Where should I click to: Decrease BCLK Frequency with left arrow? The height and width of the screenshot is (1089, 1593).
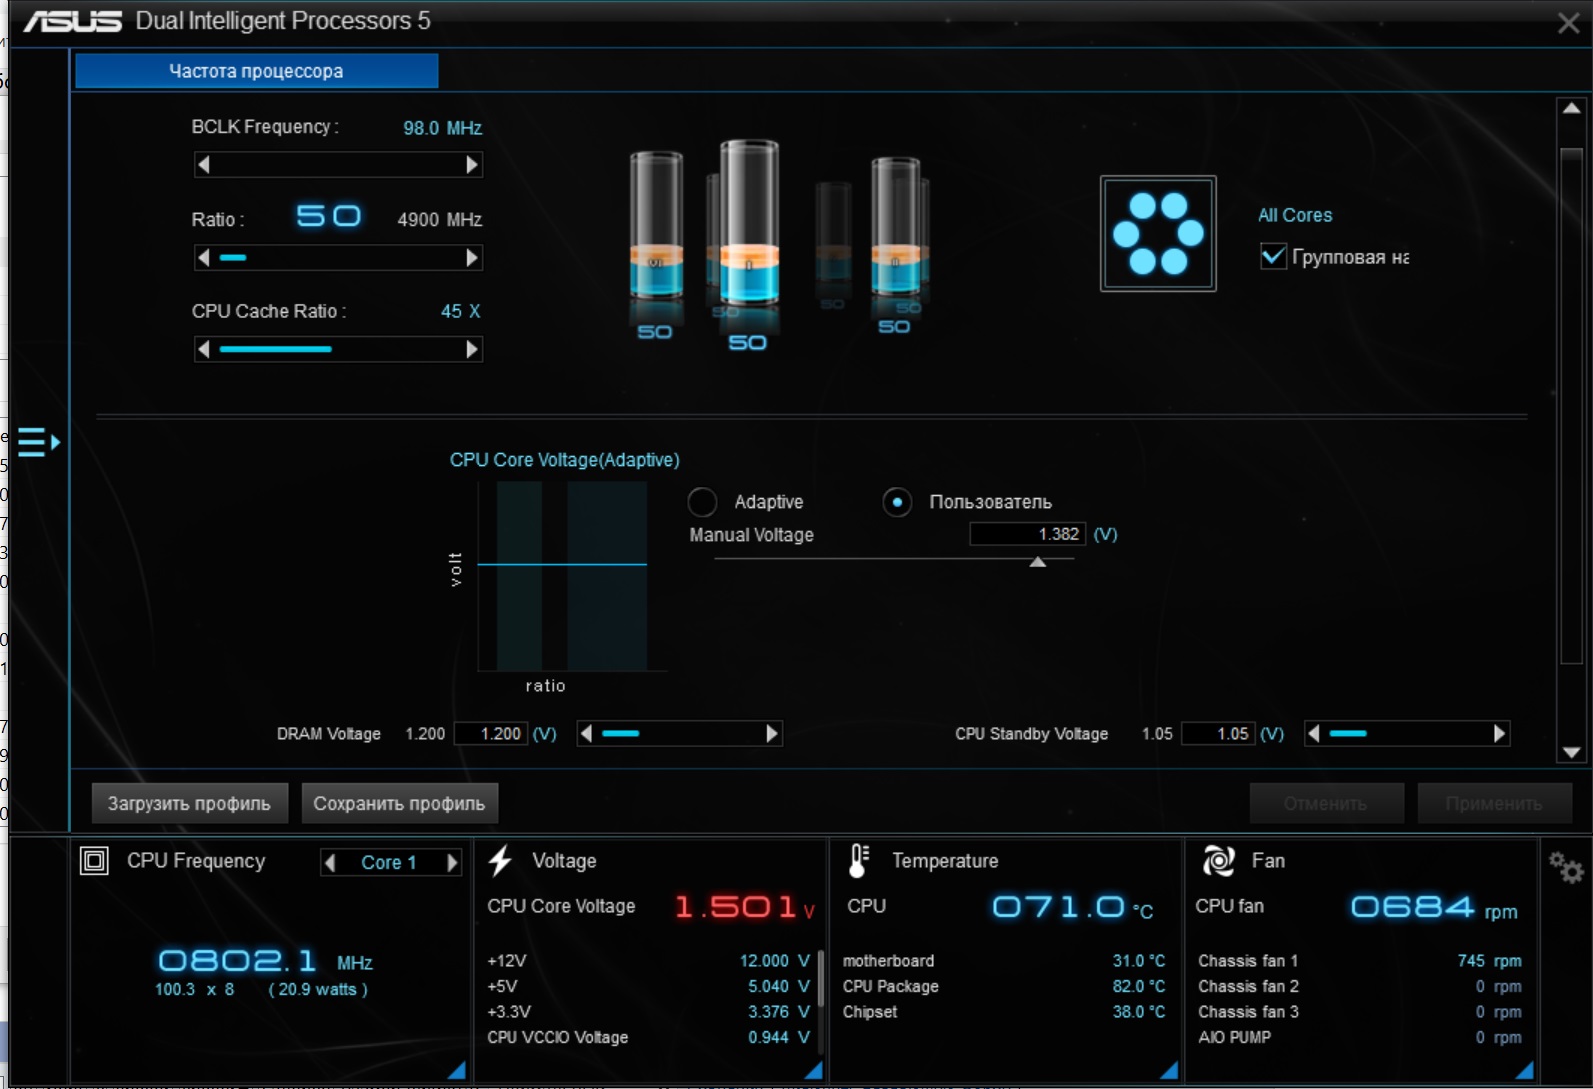(x=204, y=165)
